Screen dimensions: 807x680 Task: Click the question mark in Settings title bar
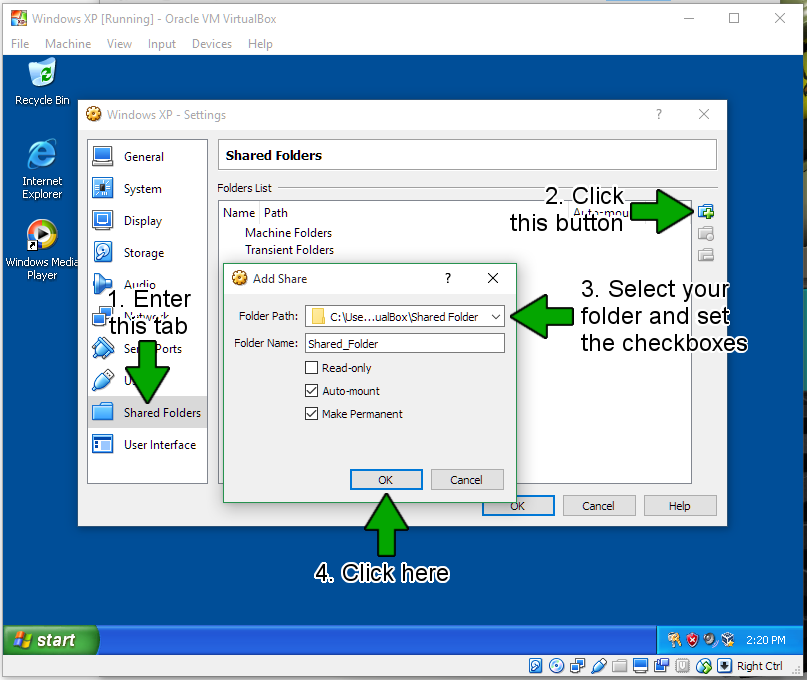click(x=659, y=114)
